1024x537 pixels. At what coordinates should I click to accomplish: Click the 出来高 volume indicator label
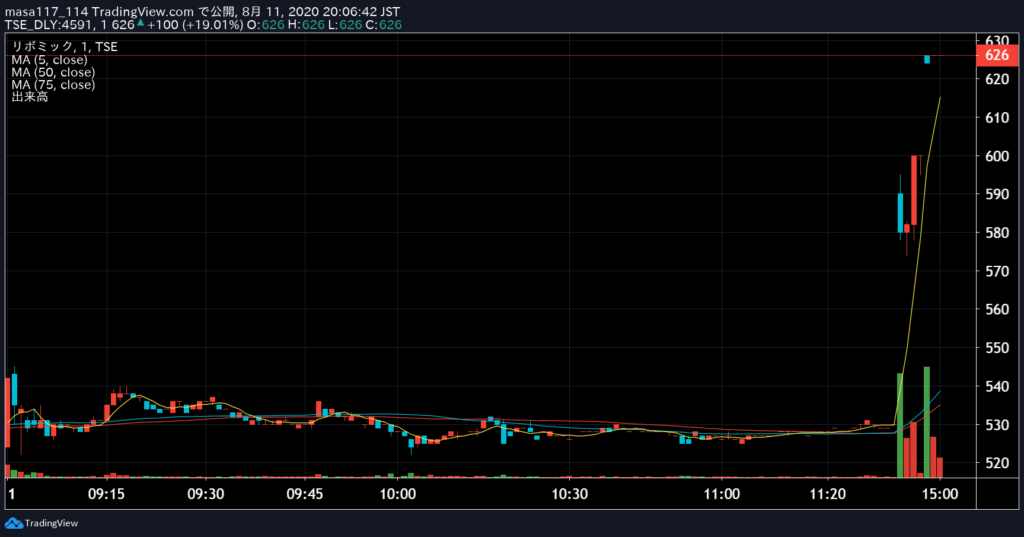pos(29,97)
